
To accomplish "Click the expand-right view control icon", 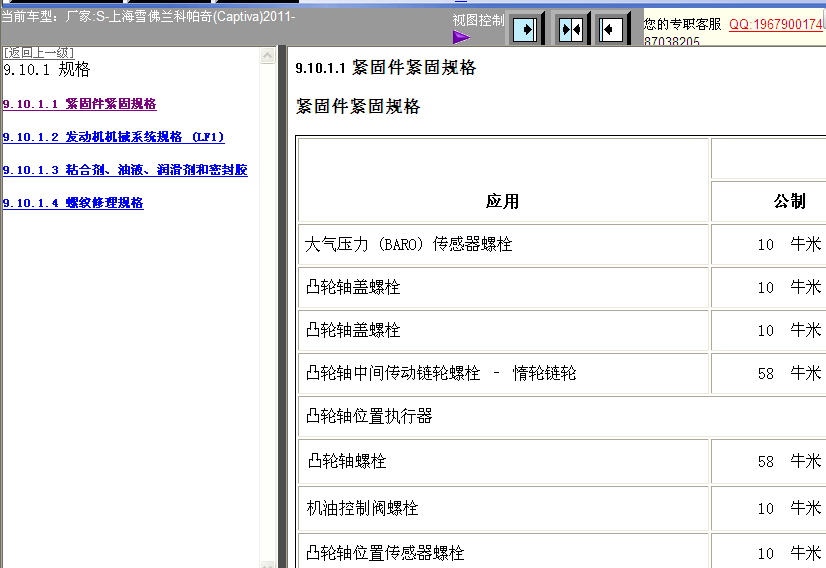I will [x=525, y=30].
